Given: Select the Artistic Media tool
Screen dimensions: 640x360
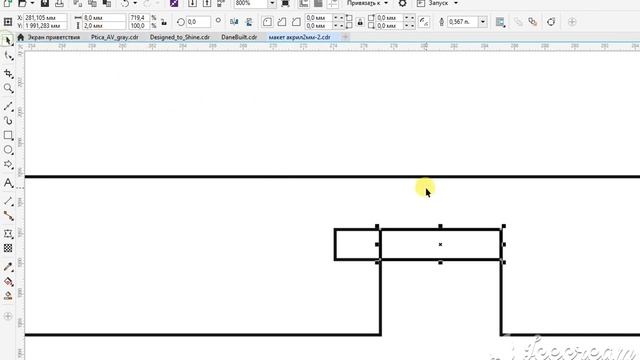Looking at the screenshot, I should 8,121.
